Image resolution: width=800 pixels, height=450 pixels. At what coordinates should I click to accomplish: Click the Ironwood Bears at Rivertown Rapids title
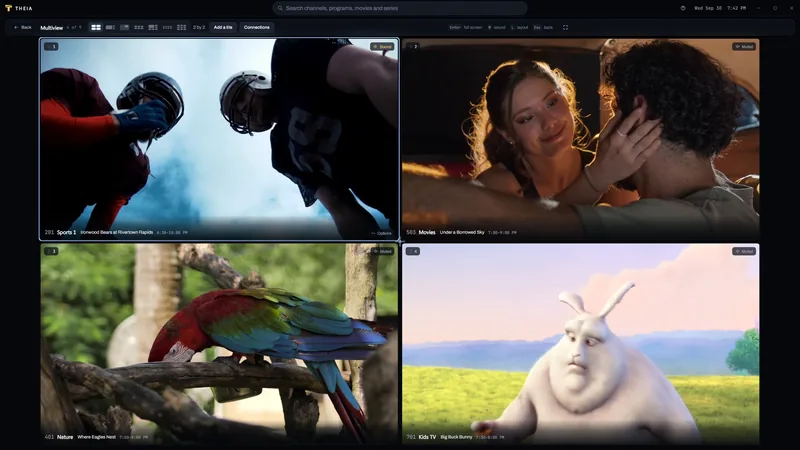(117, 232)
